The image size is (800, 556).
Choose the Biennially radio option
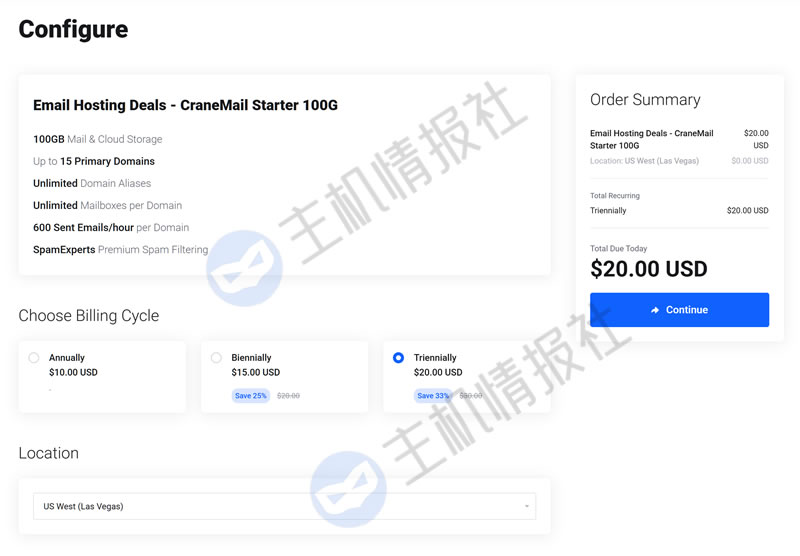(216, 358)
